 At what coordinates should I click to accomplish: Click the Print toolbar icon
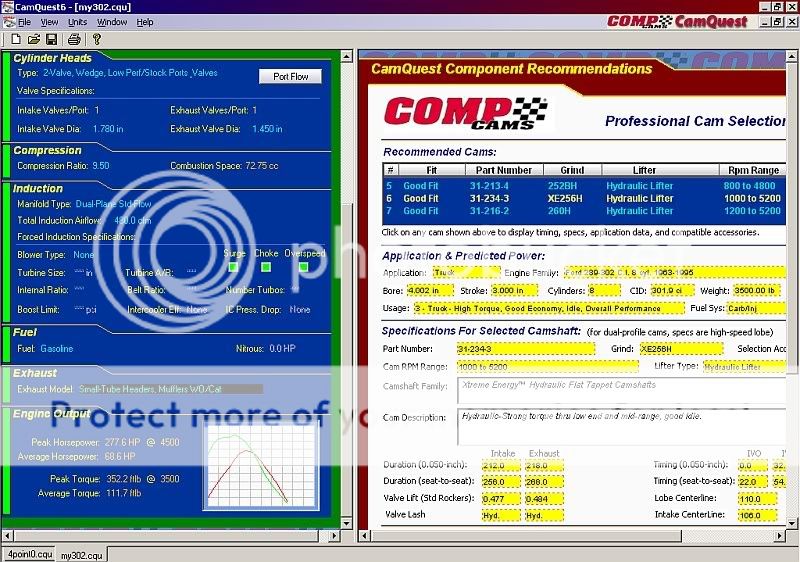click(x=73, y=39)
